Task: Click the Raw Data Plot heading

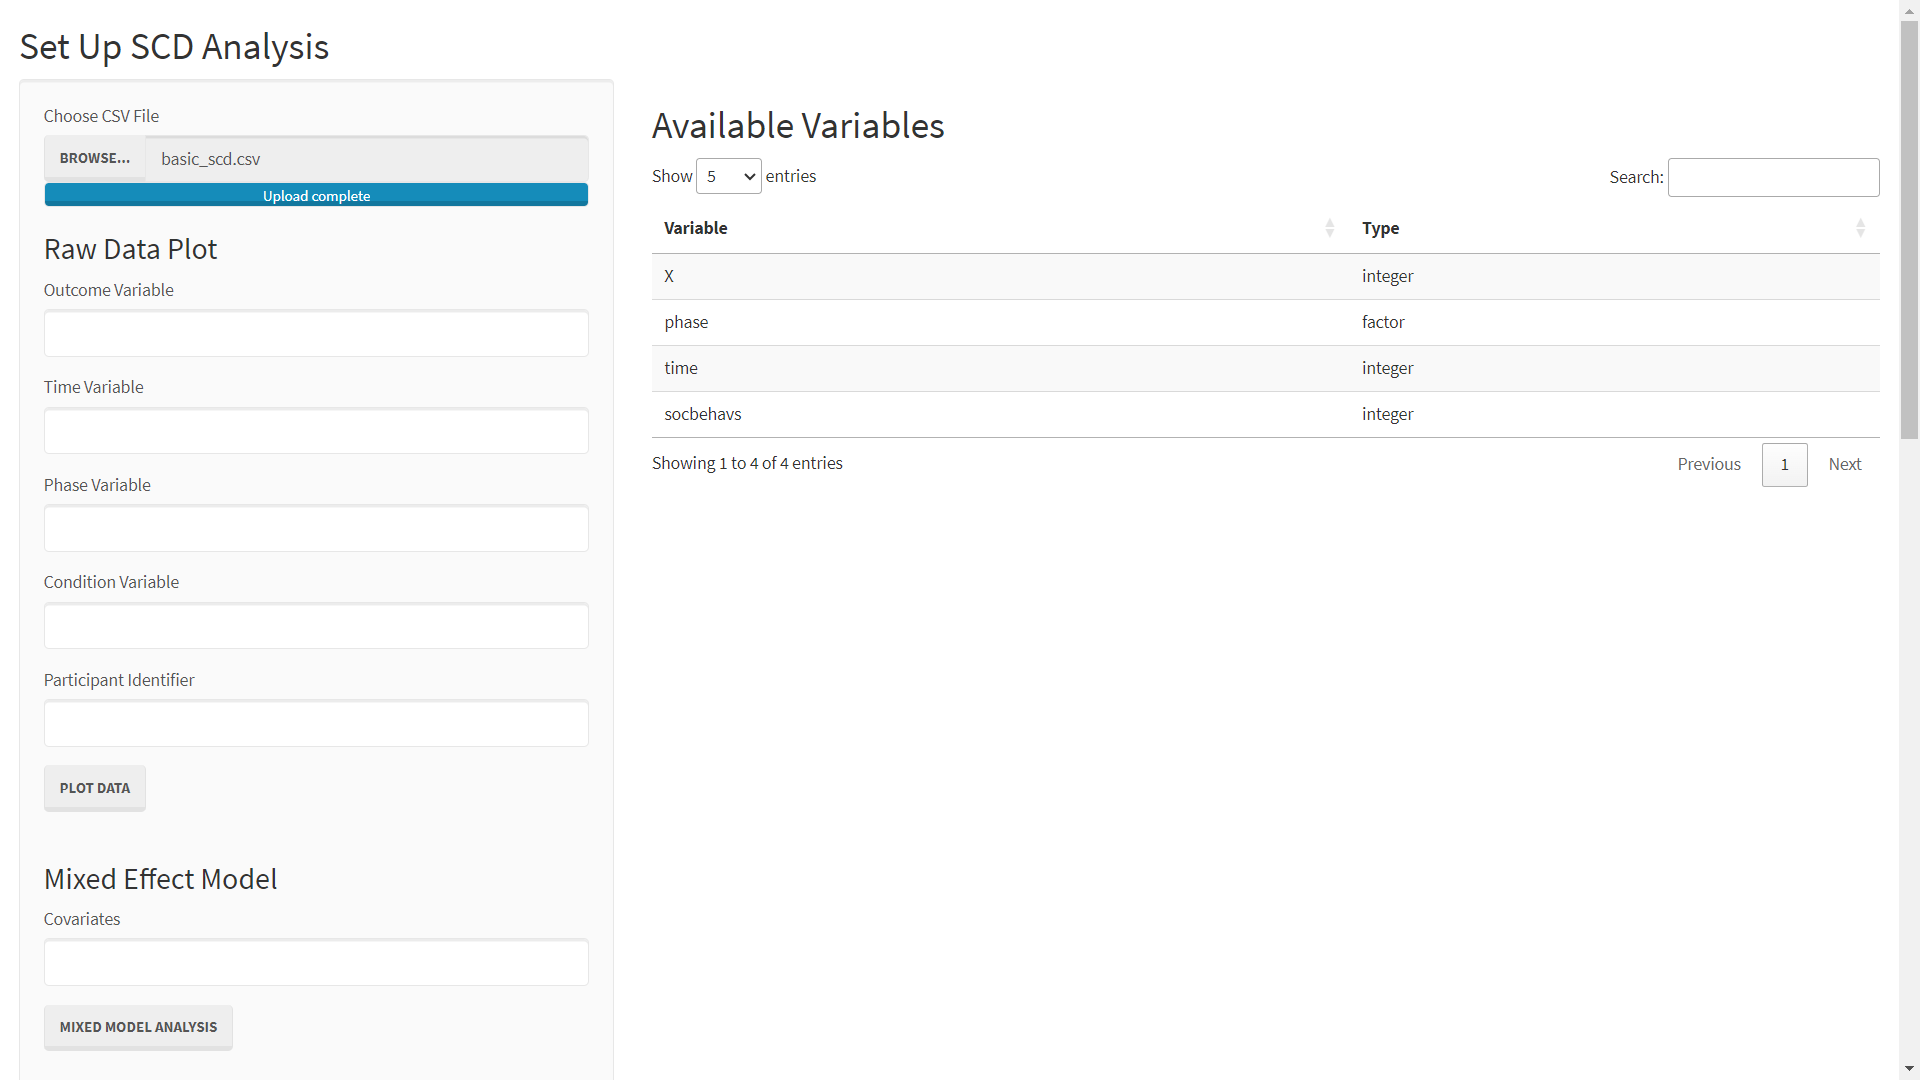Action: [x=130, y=249]
